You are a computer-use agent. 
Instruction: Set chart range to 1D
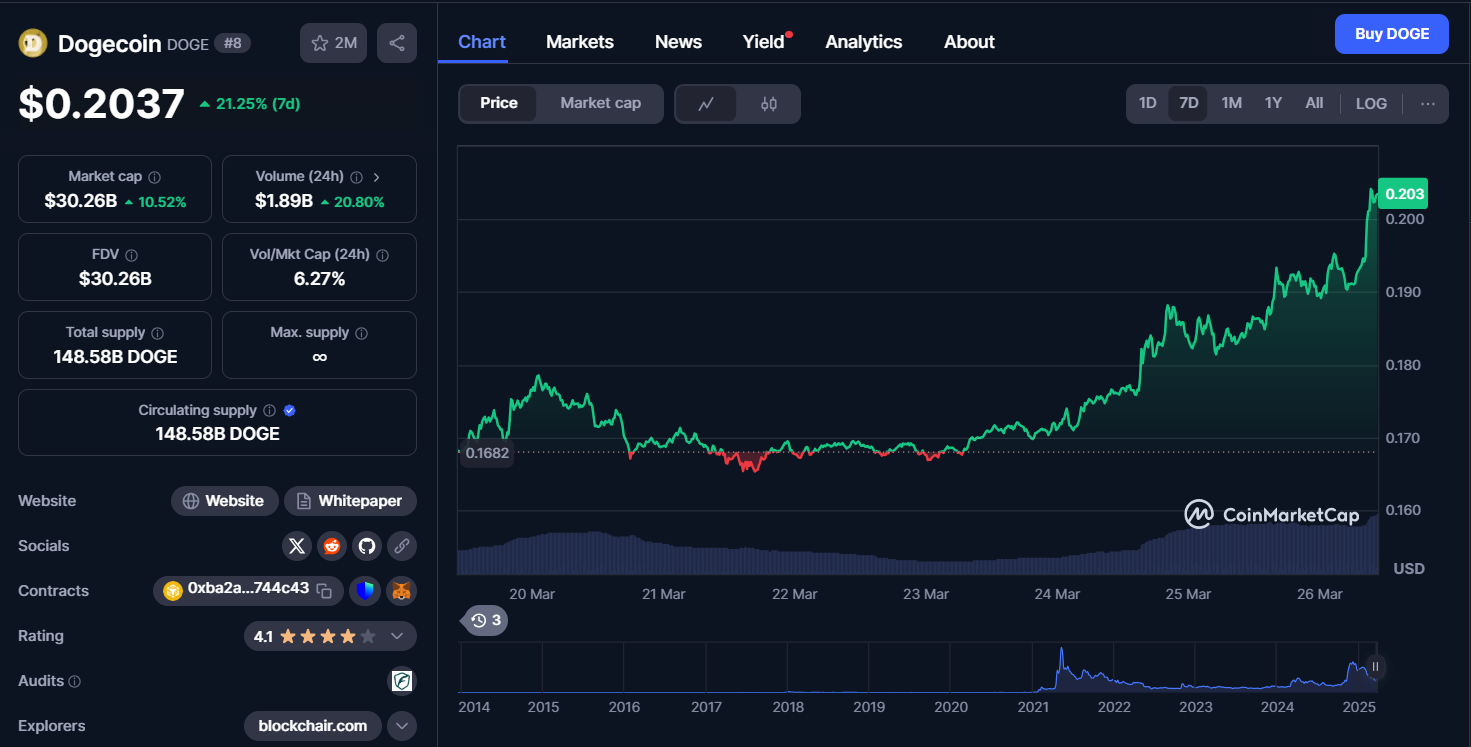[x=1148, y=103]
